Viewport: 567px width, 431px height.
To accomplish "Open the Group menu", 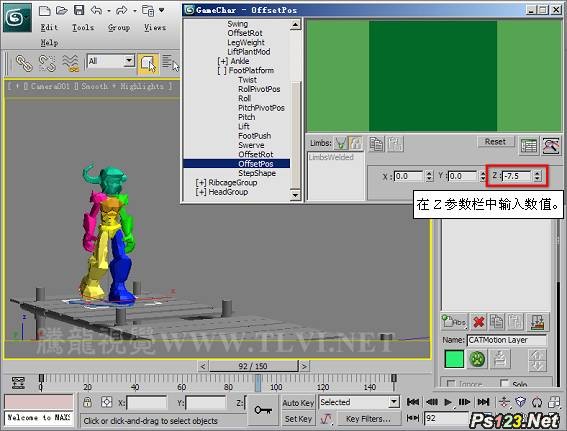I will 119,27.
